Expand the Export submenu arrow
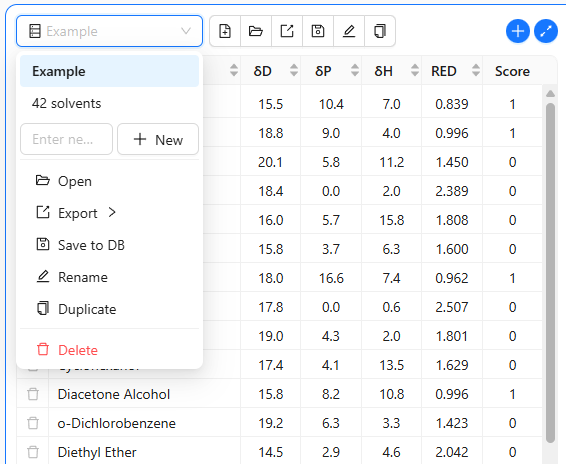 pyautogui.click(x=112, y=212)
